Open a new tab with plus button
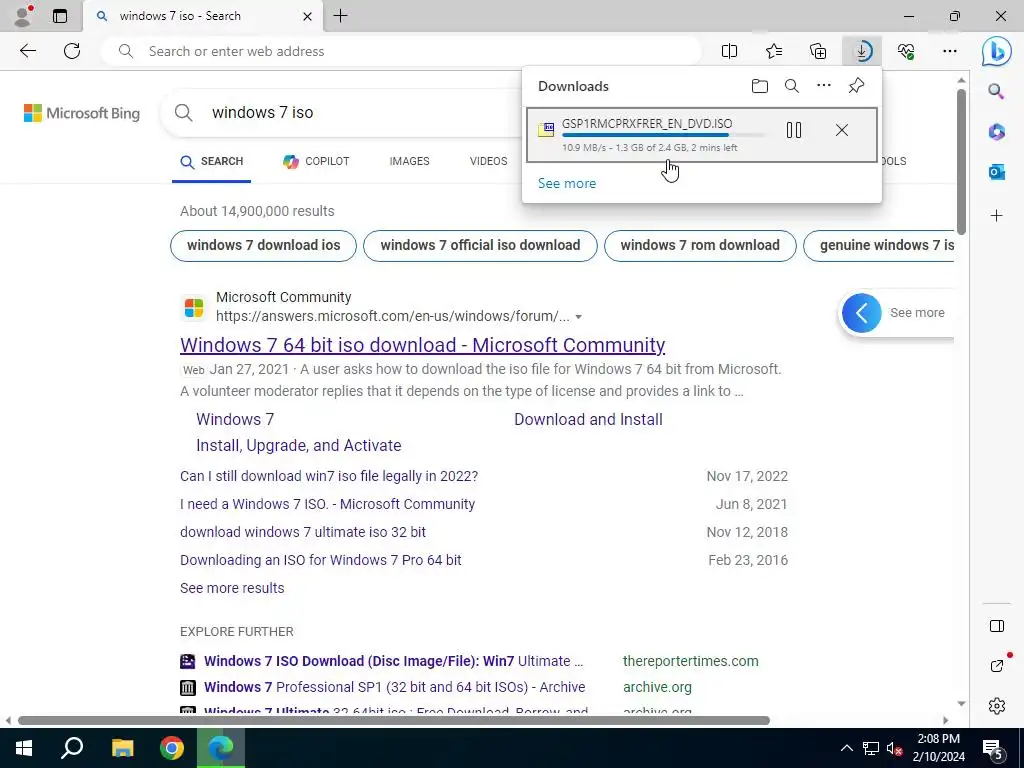This screenshot has height=768, width=1024. click(x=340, y=16)
